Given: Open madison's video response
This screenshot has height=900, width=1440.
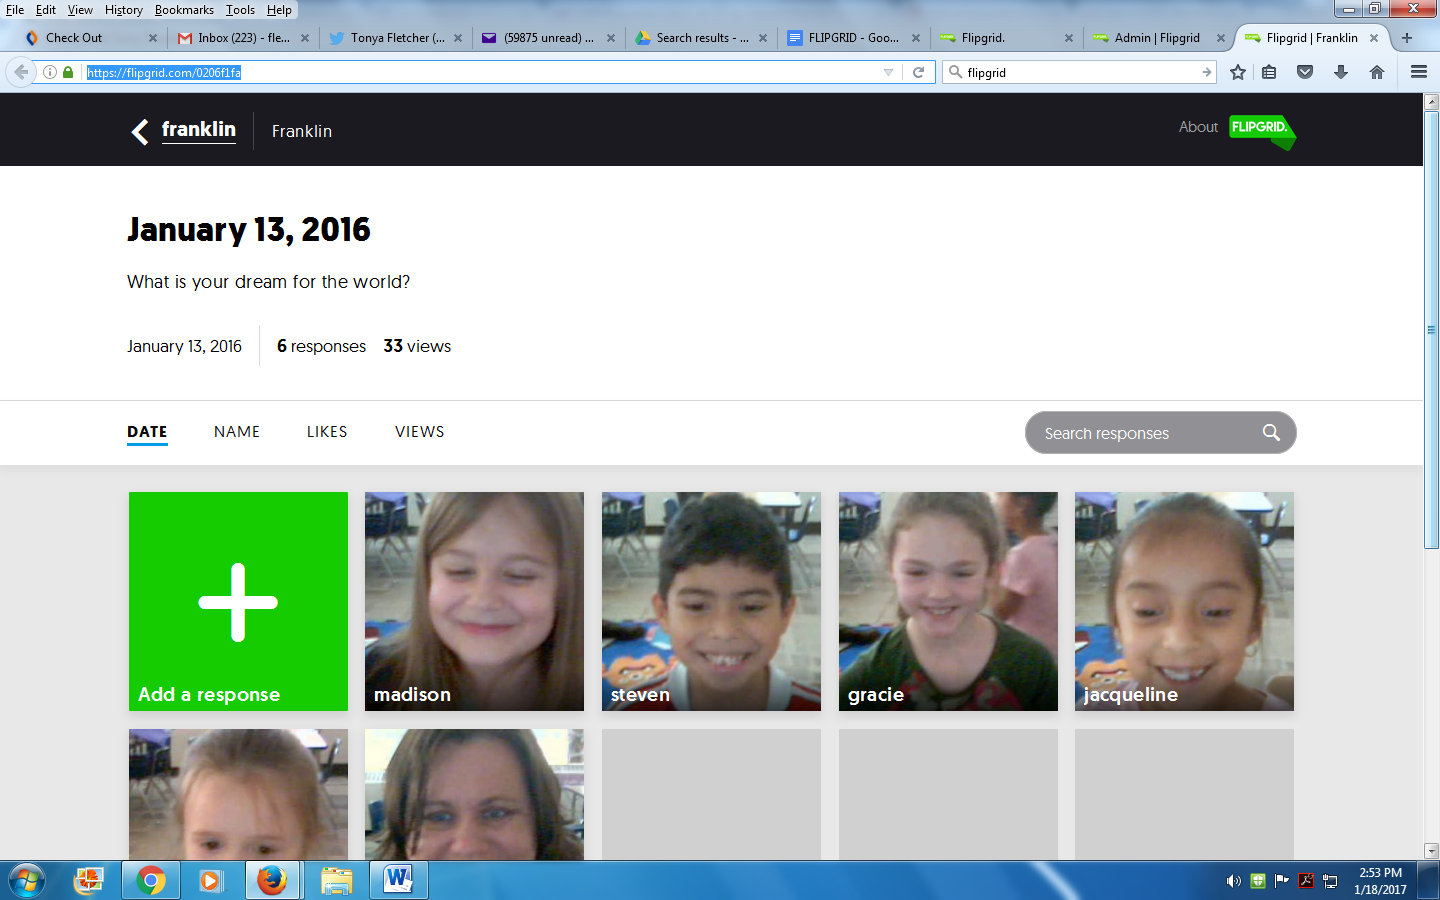Looking at the screenshot, I should pos(474,601).
